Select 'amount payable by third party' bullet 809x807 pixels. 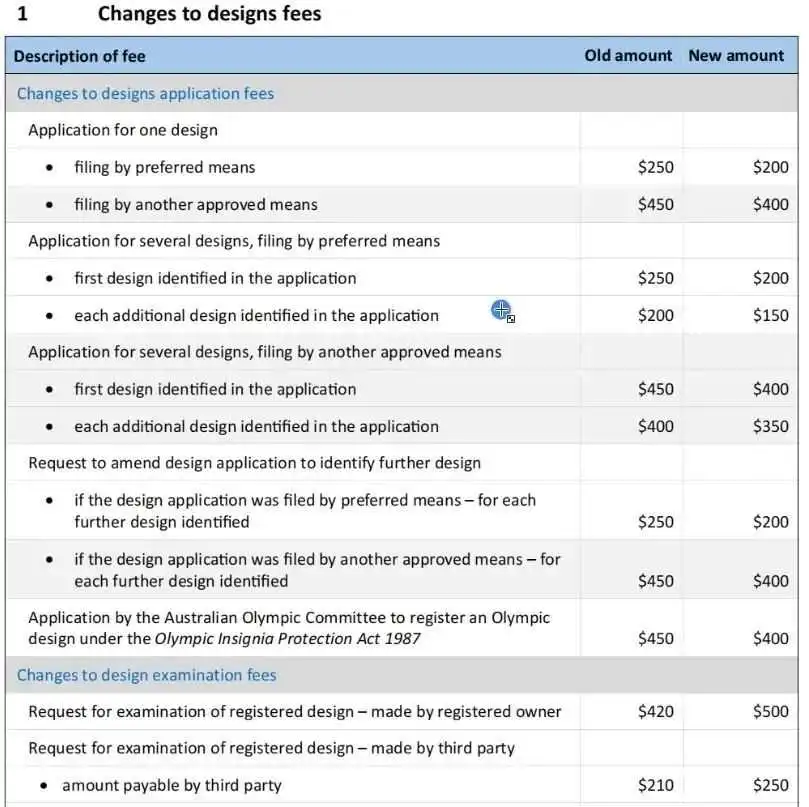[x=172, y=785]
